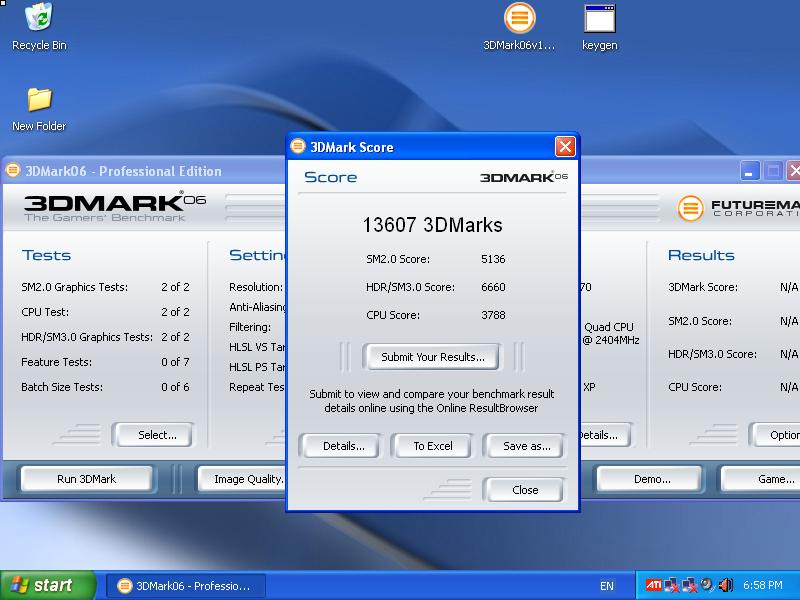Click the EN language indicator
The height and width of the screenshot is (600, 800).
pyautogui.click(x=607, y=586)
